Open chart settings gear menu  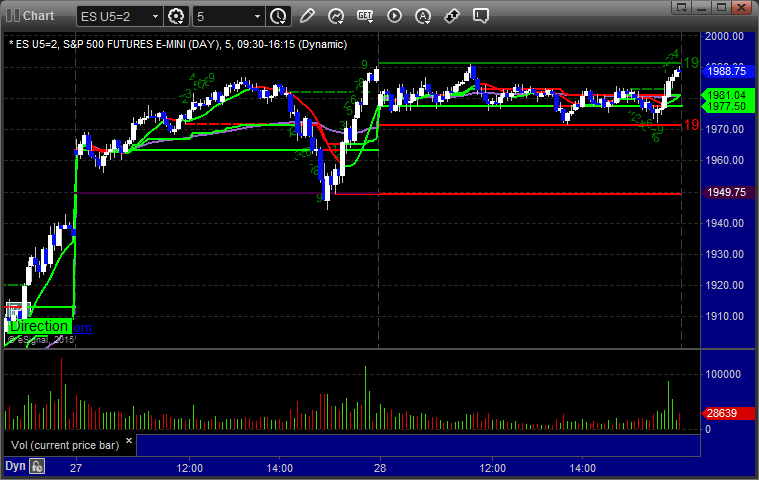click(x=176, y=16)
